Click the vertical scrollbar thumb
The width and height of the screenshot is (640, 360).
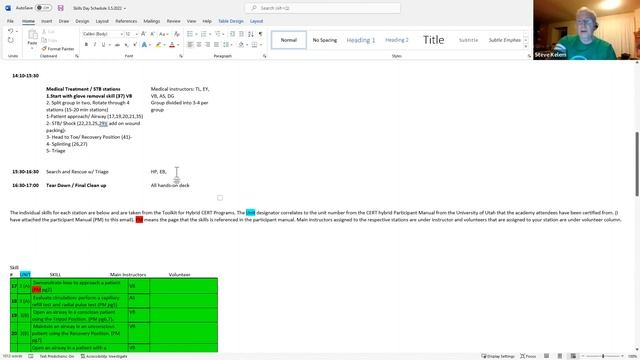point(637,164)
